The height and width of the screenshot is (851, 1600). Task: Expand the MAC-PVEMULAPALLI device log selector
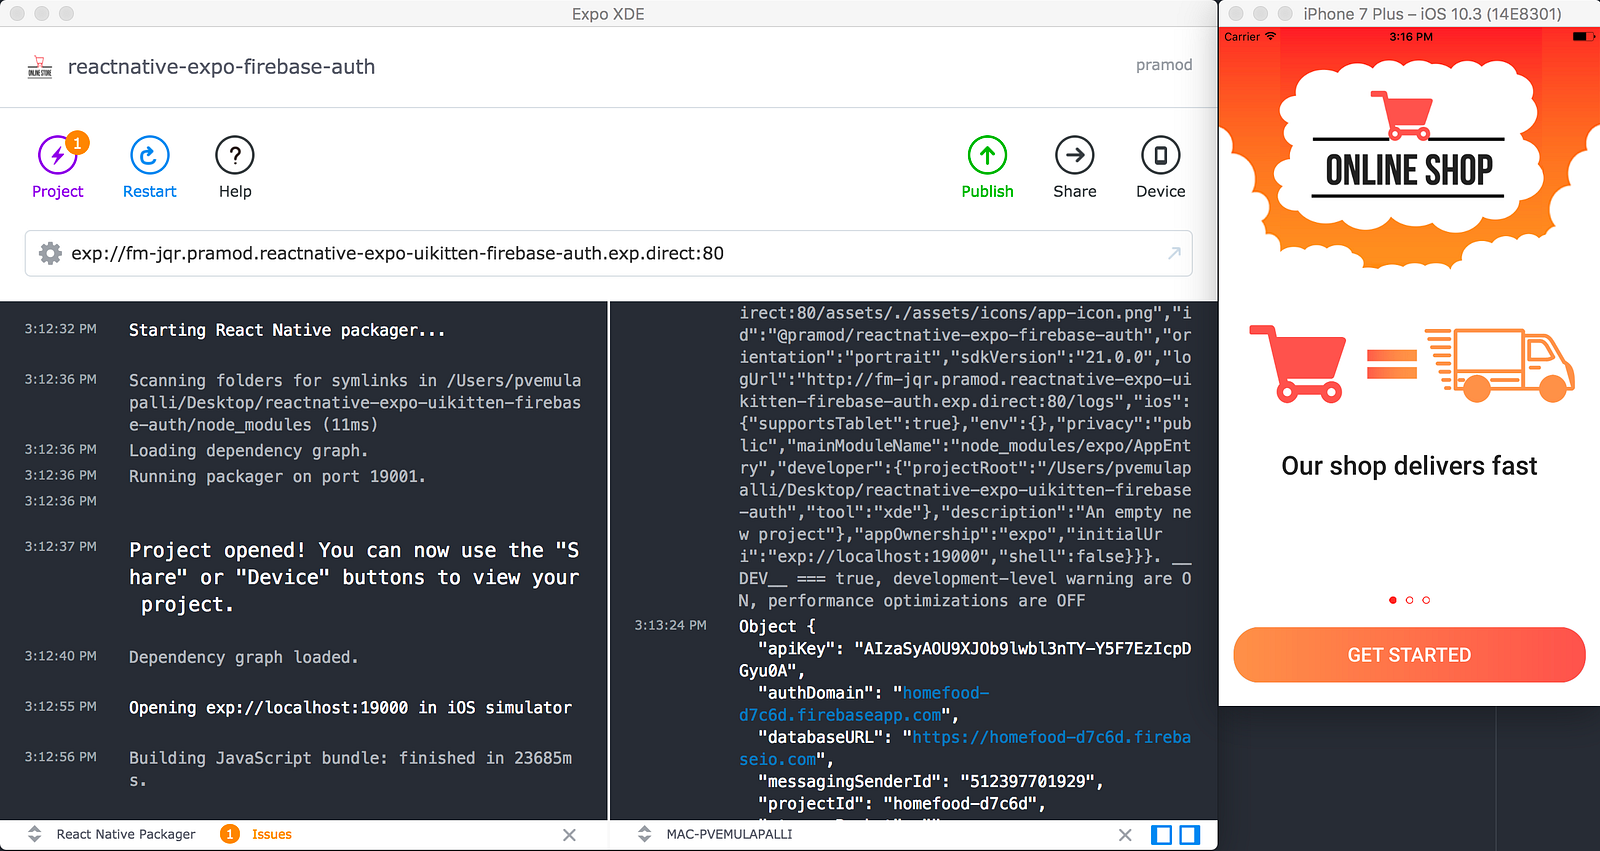(x=644, y=834)
